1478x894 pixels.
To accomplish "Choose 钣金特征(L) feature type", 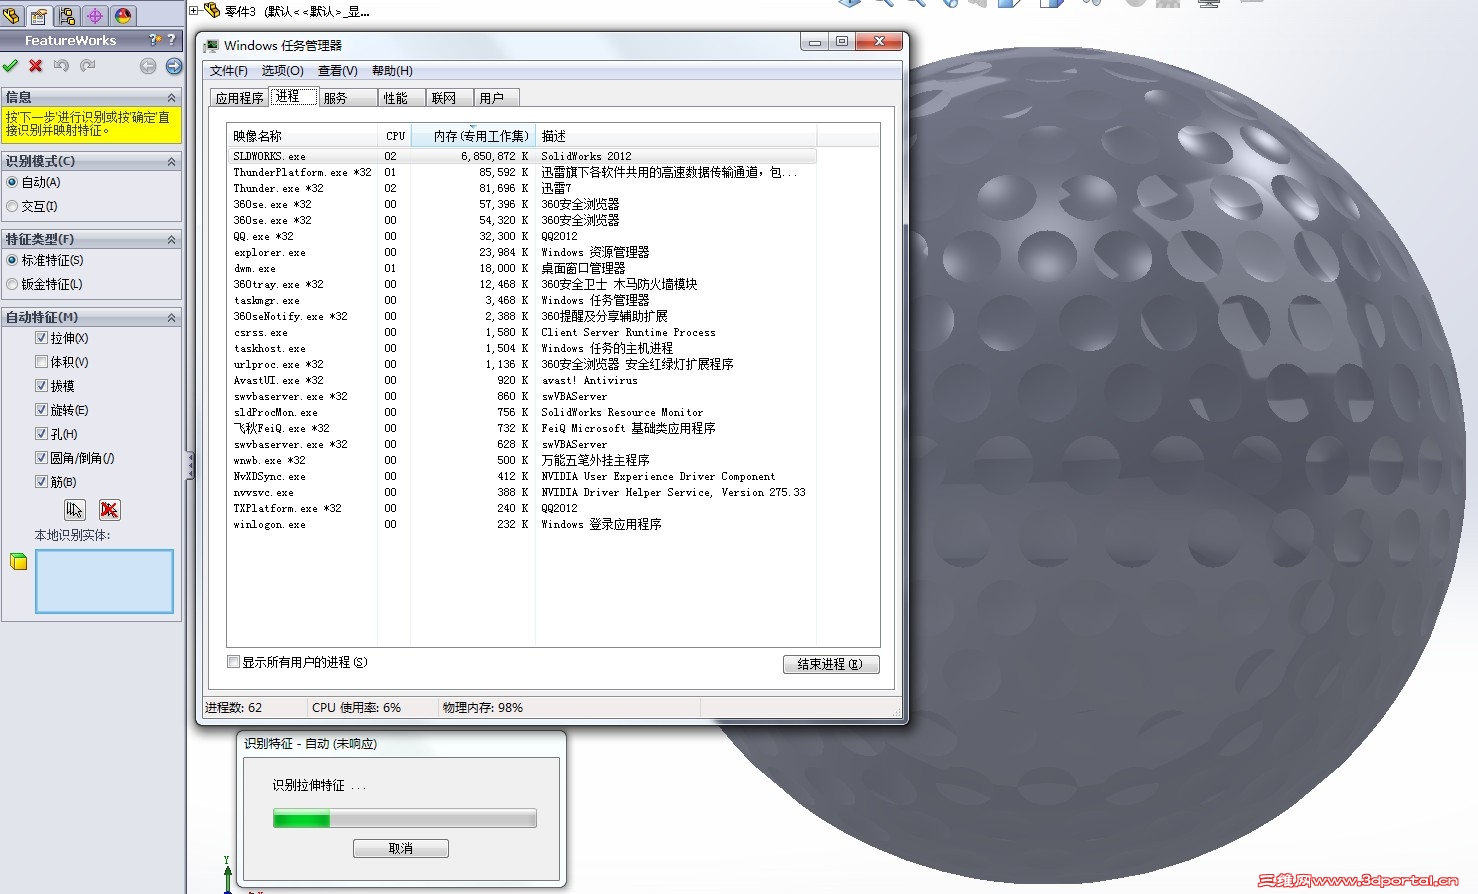I will pyautogui.click(x=12, y=284).
